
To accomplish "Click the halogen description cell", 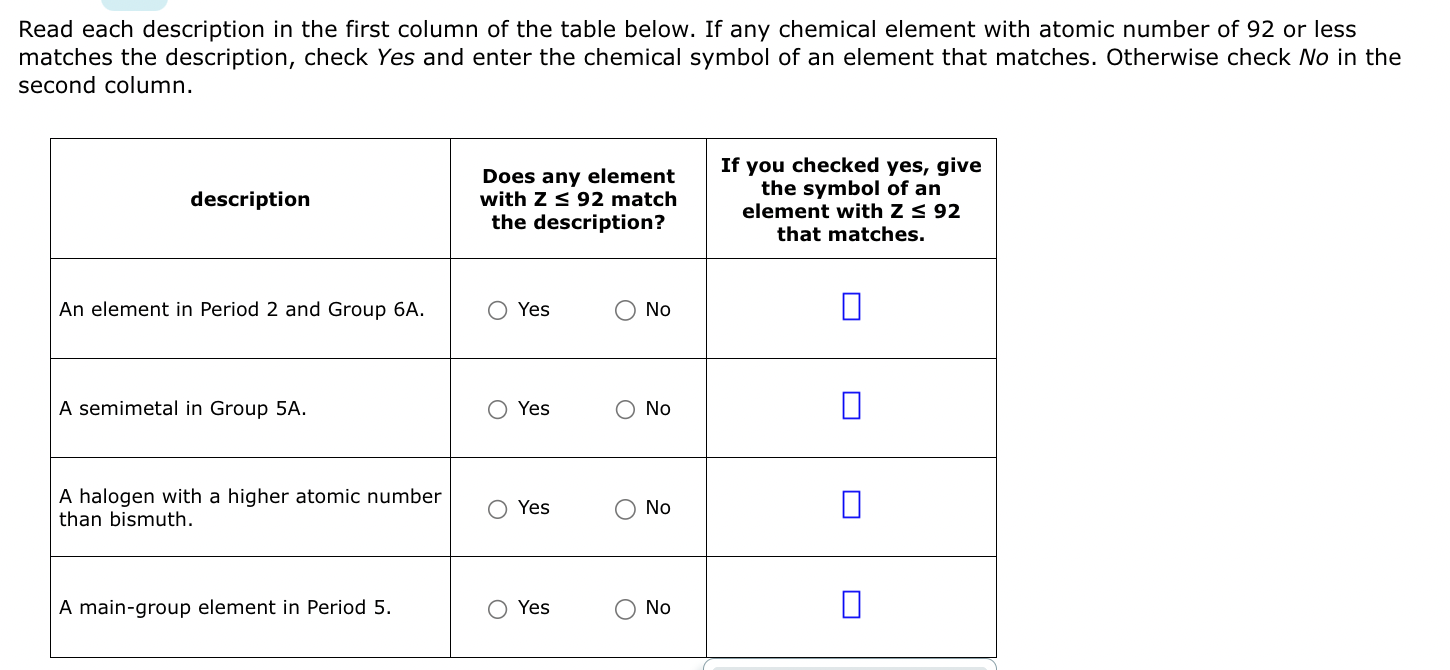I will pyautogui.click(x=250, y=507).
